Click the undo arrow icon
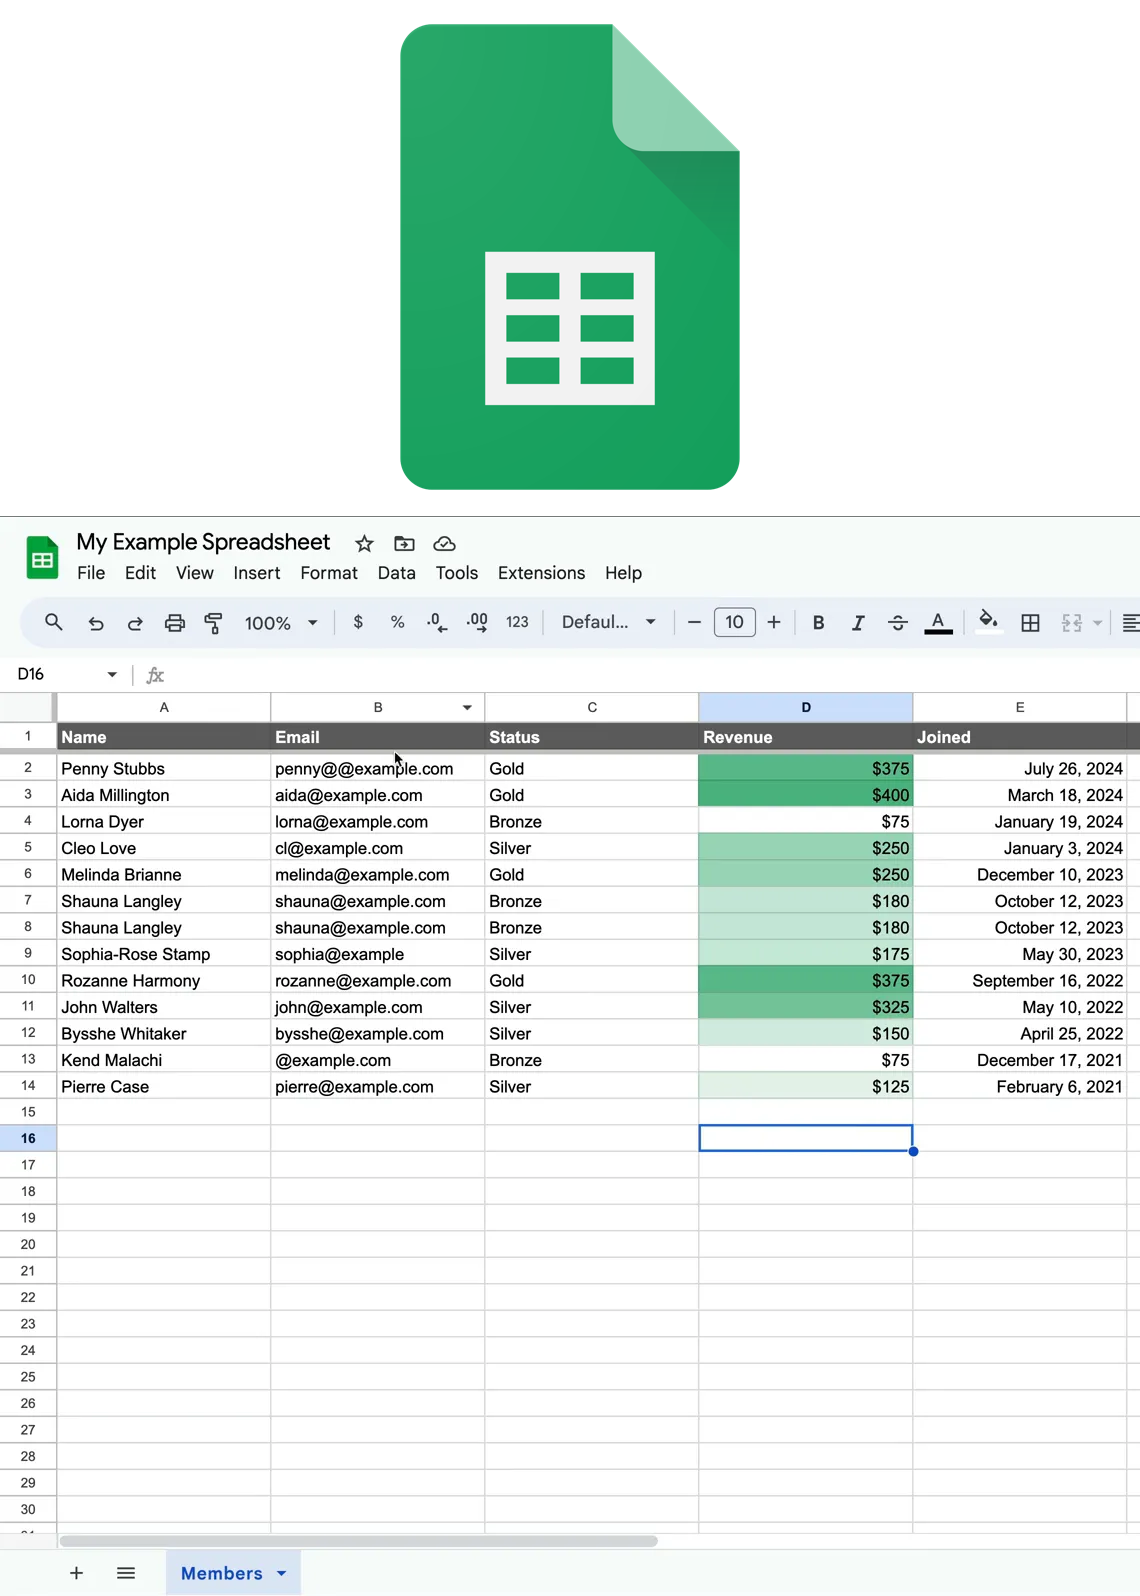 coord(96,623)
